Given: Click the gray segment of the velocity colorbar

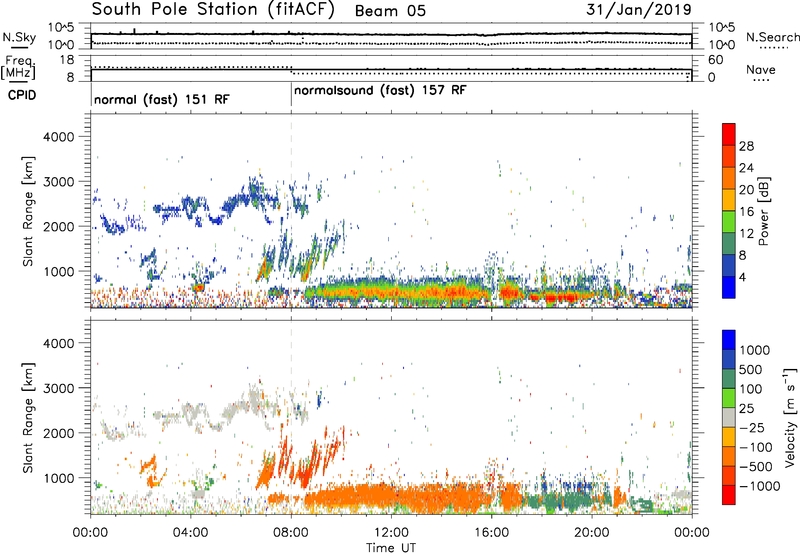Looking at the screenshot, I should tap(729, 417).
